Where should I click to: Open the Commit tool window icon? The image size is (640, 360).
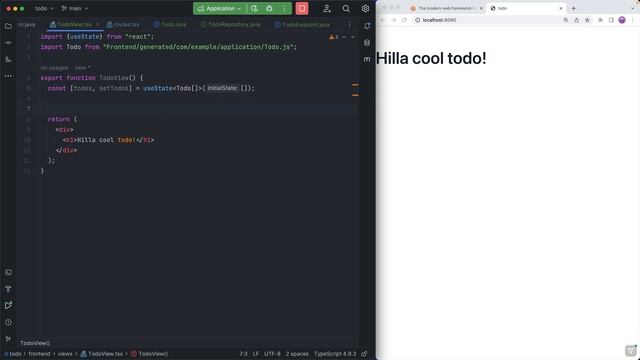pos(8,42)
